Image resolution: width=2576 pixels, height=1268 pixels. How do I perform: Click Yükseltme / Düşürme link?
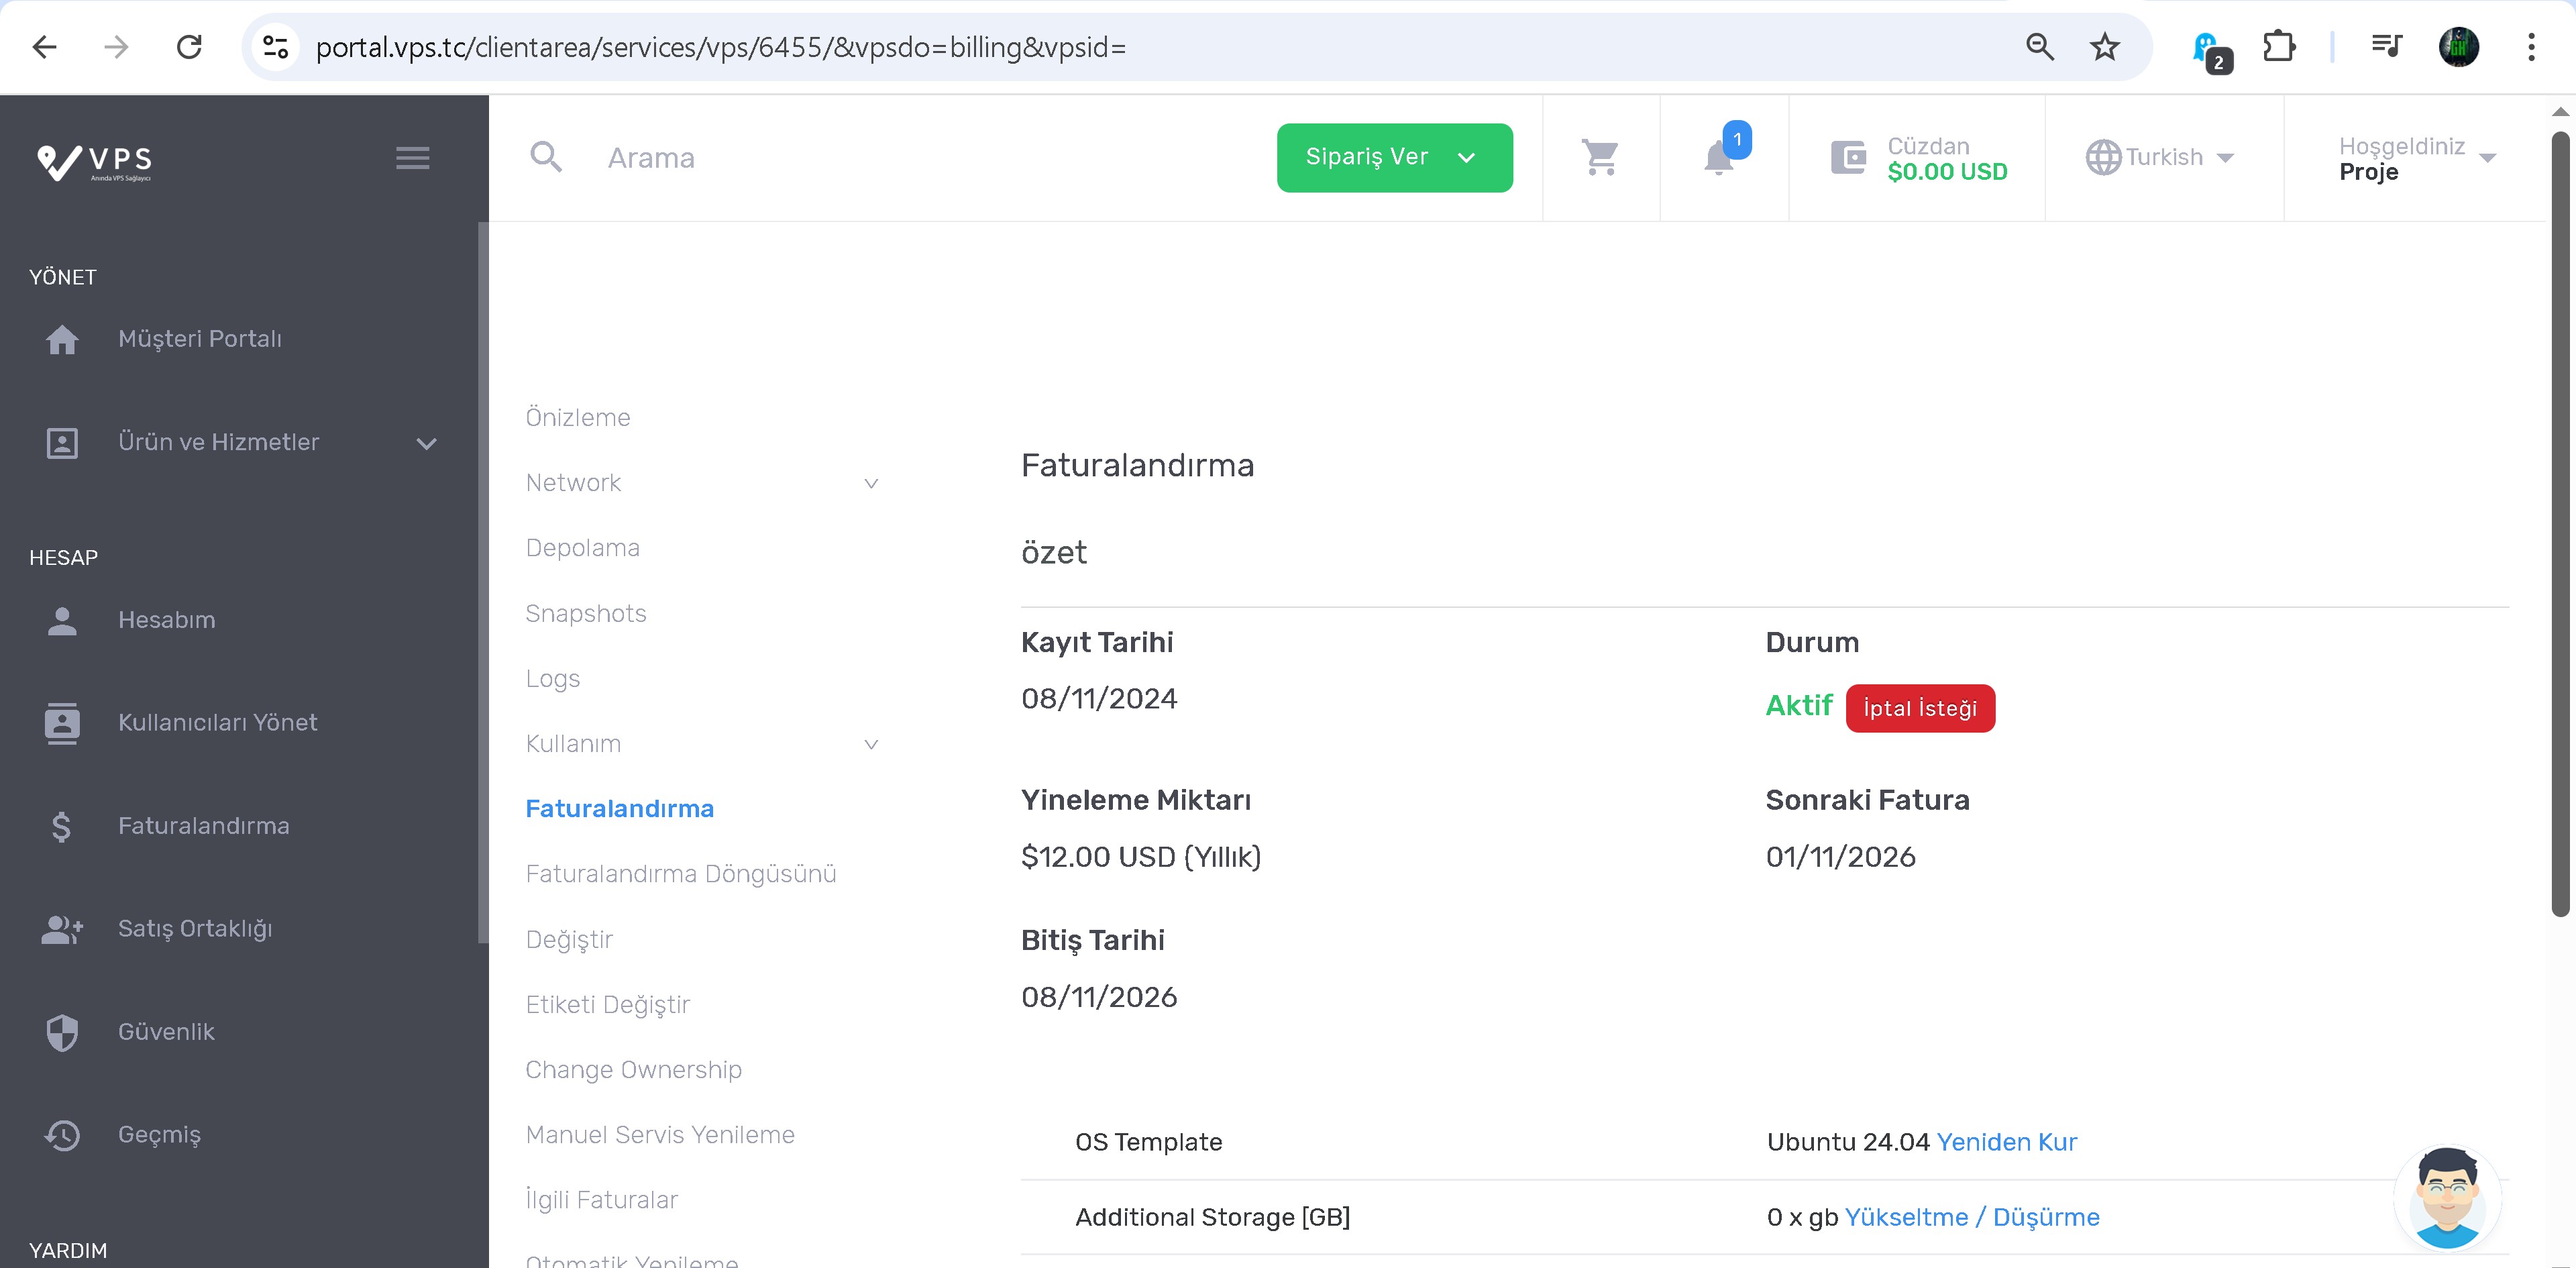[x=1972, y=1217]
